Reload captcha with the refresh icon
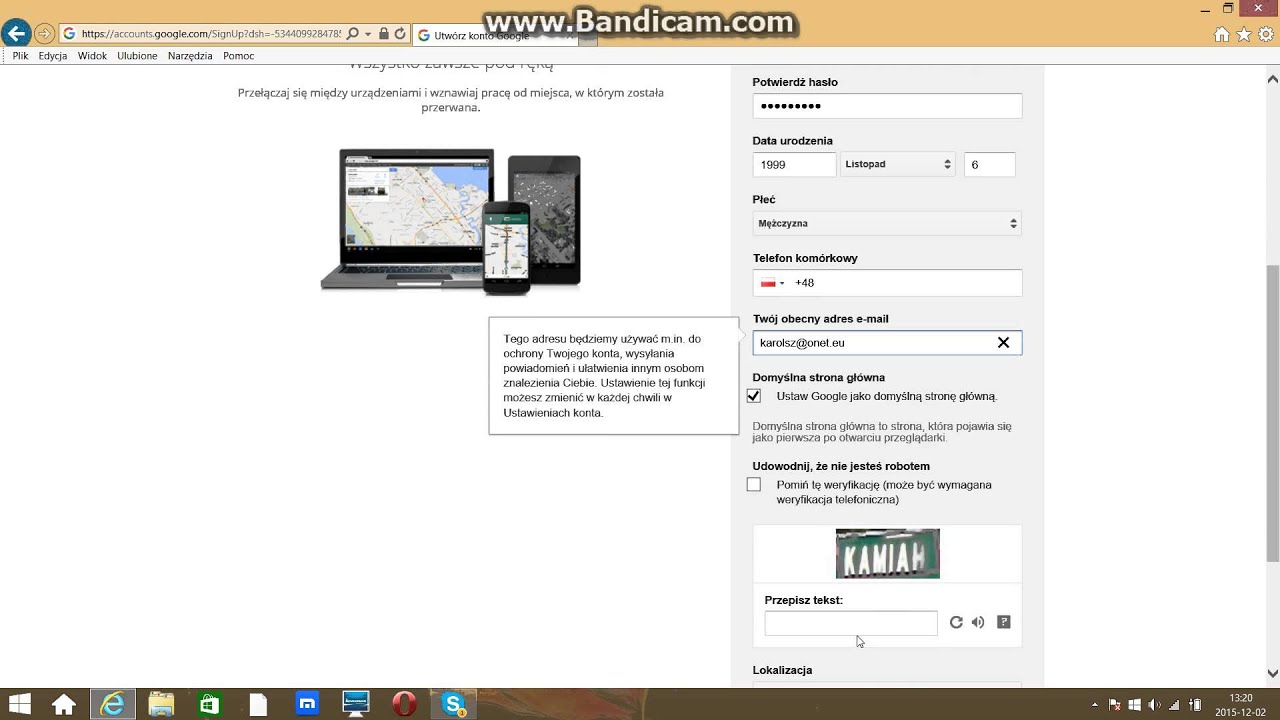 tap(956, 622)
